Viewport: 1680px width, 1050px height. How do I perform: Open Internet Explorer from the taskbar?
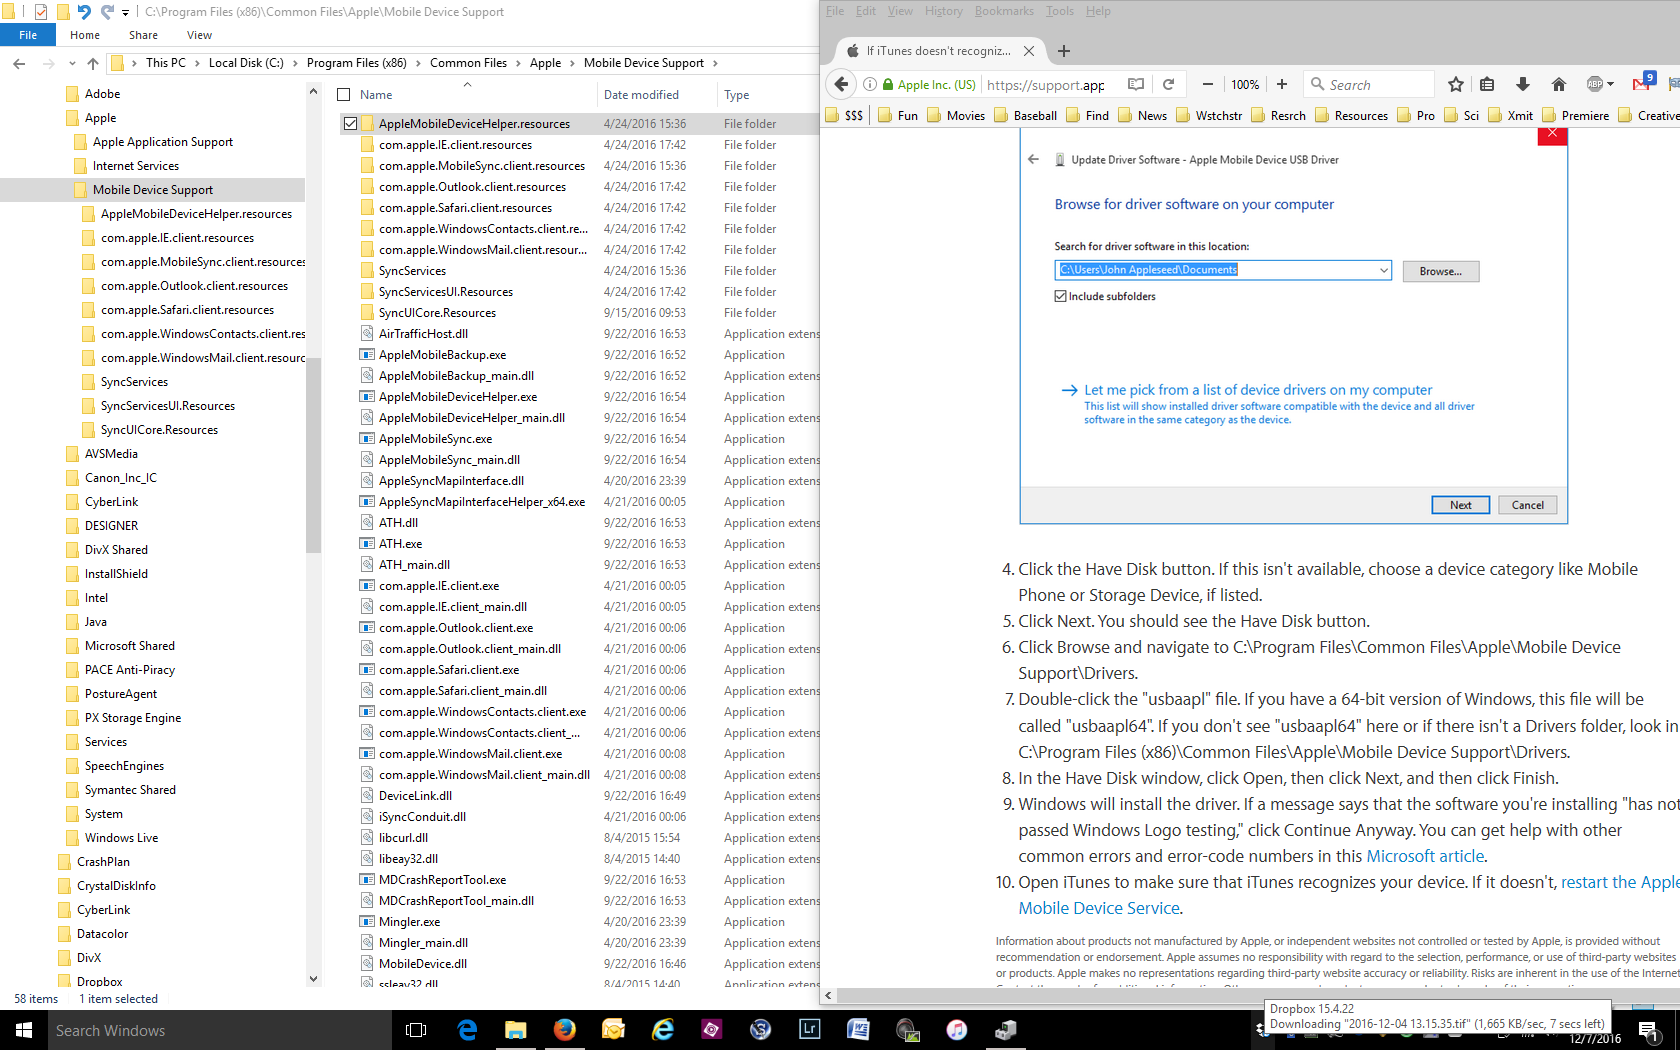point(663,1030)
